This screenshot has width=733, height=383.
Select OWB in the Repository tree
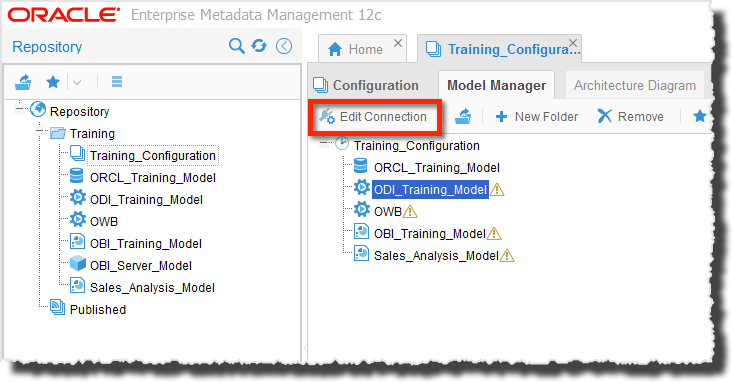click(x=104, y=222)
